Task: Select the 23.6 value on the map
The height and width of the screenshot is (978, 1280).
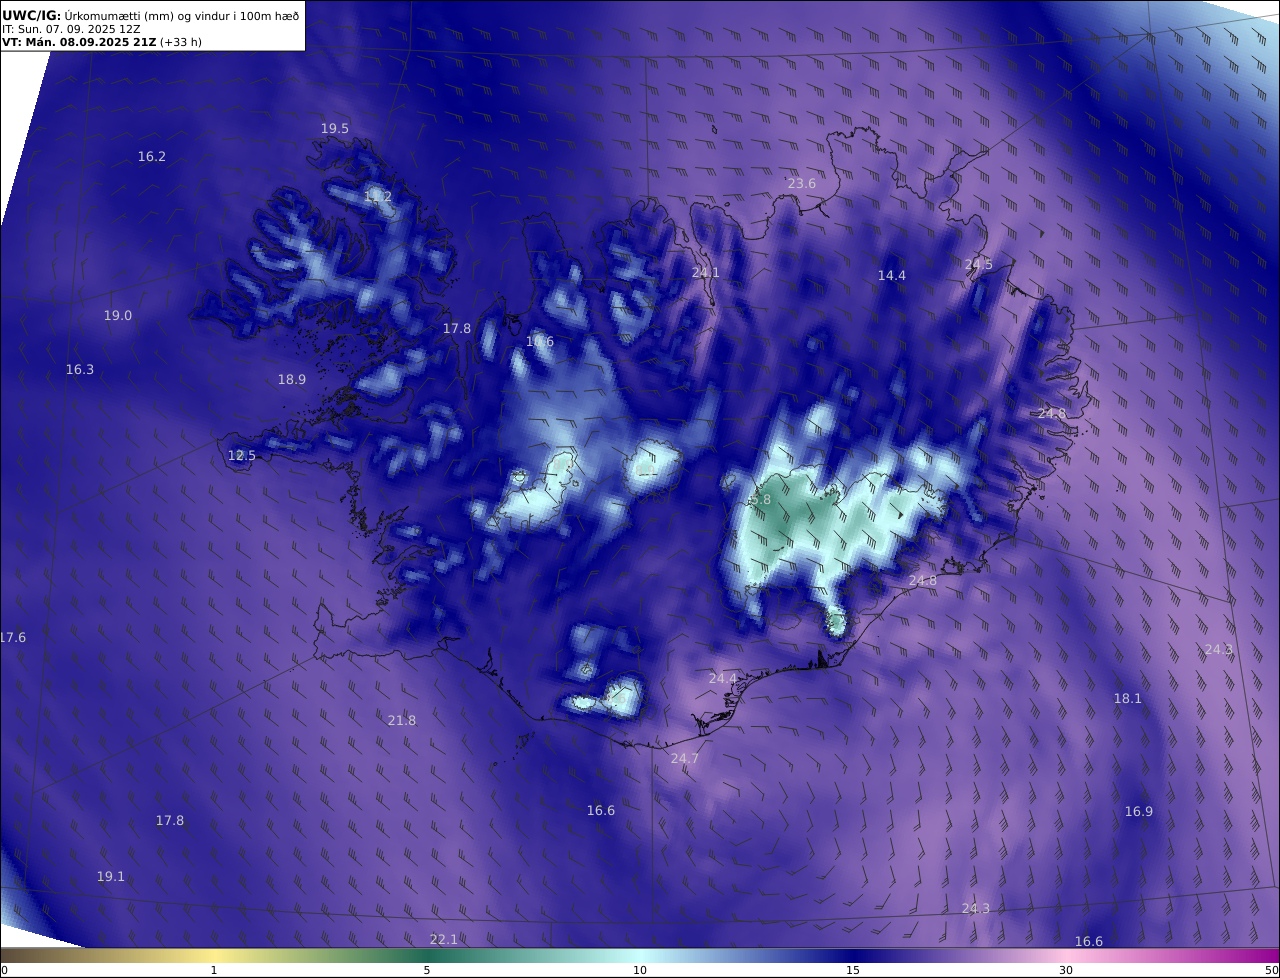Action: tap(802, 184)
